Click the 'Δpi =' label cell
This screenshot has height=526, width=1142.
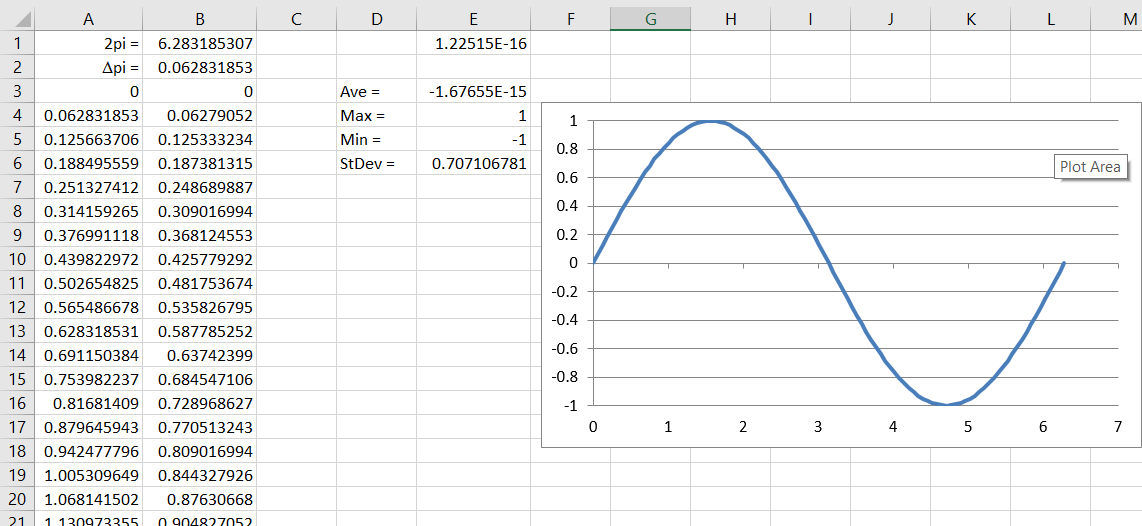pyautogui.click(x=89, y=68)
